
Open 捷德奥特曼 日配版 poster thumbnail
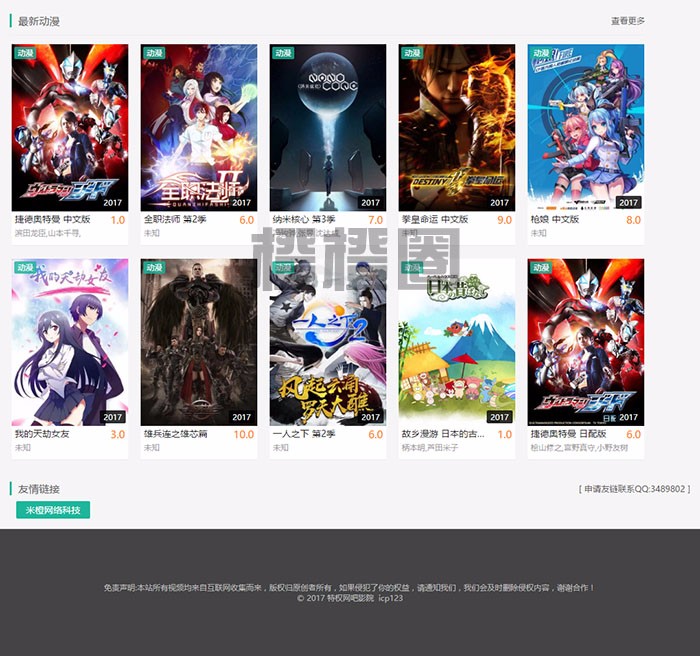pos(586,342)
